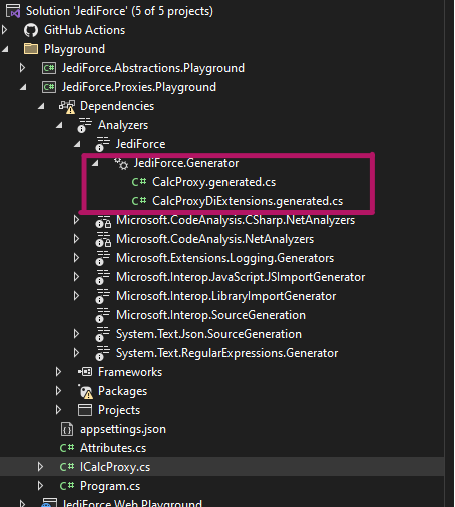Expand the ICalcProxy.cs file node

[x=40, y=467]
